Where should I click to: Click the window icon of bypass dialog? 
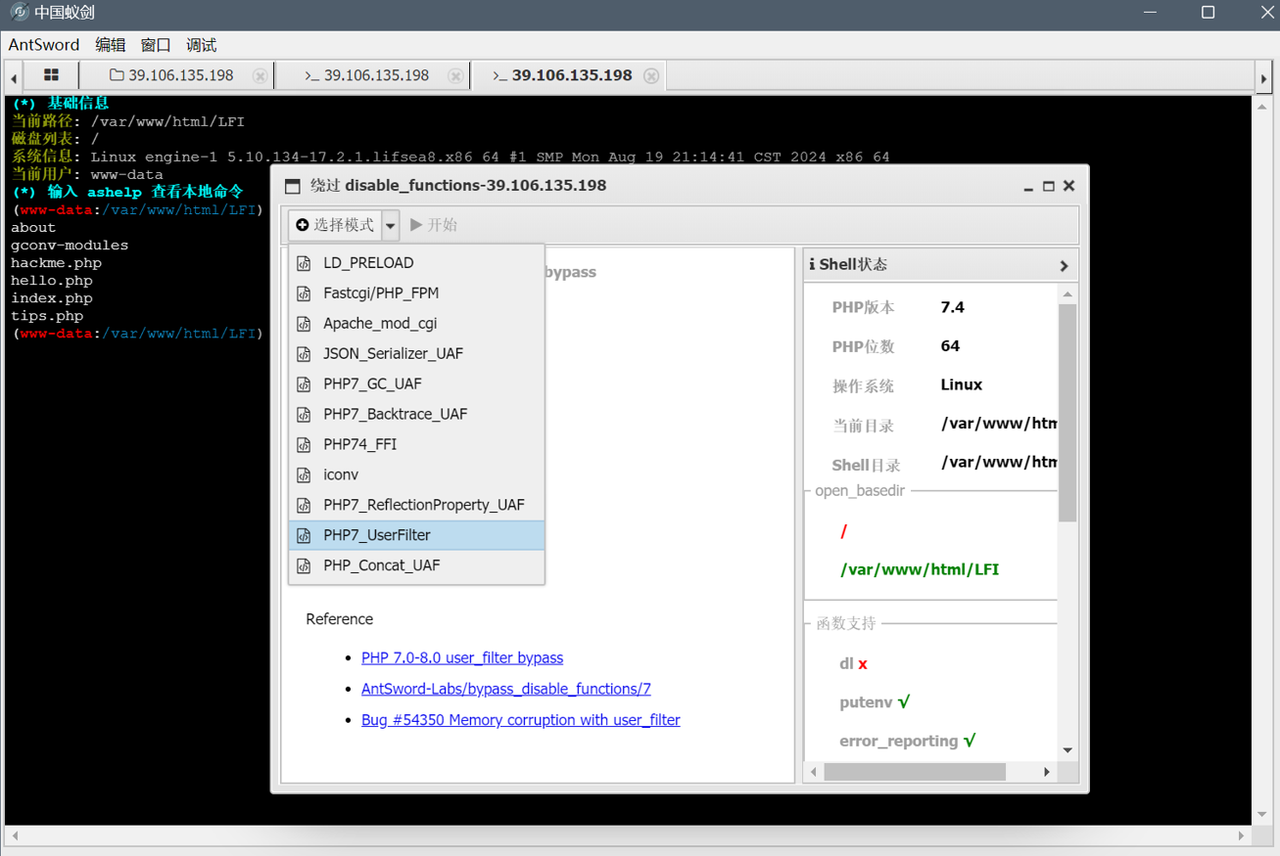(292, 186)
